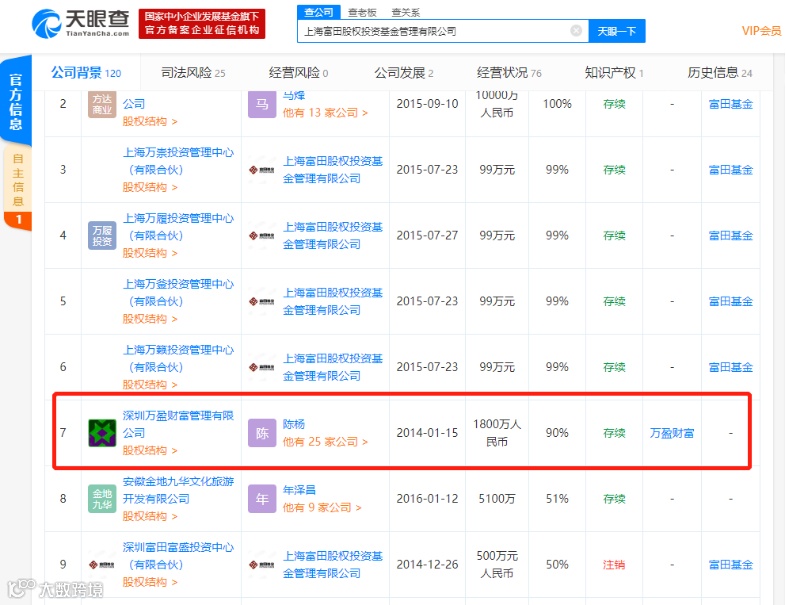Select the 陈 avatar icon in row 7
The image size is (786, 605).
pyautogui.click(x=262, y=433)
